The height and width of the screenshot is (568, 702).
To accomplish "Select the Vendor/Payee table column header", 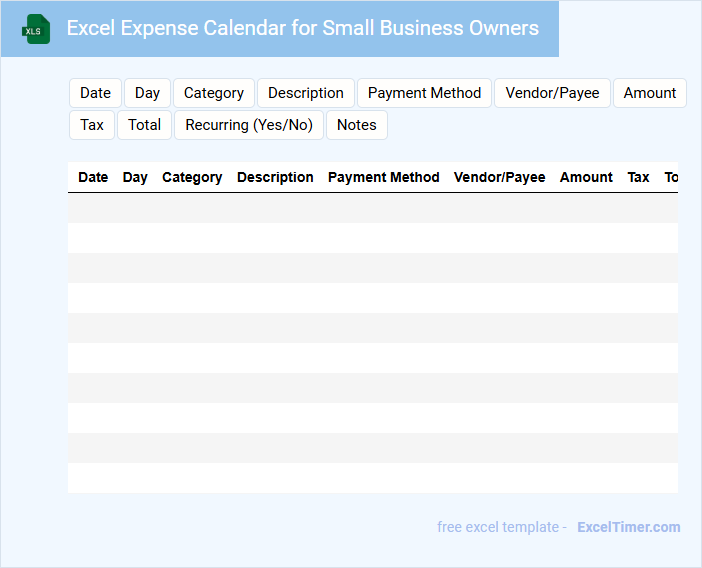I will click(499, 177).
